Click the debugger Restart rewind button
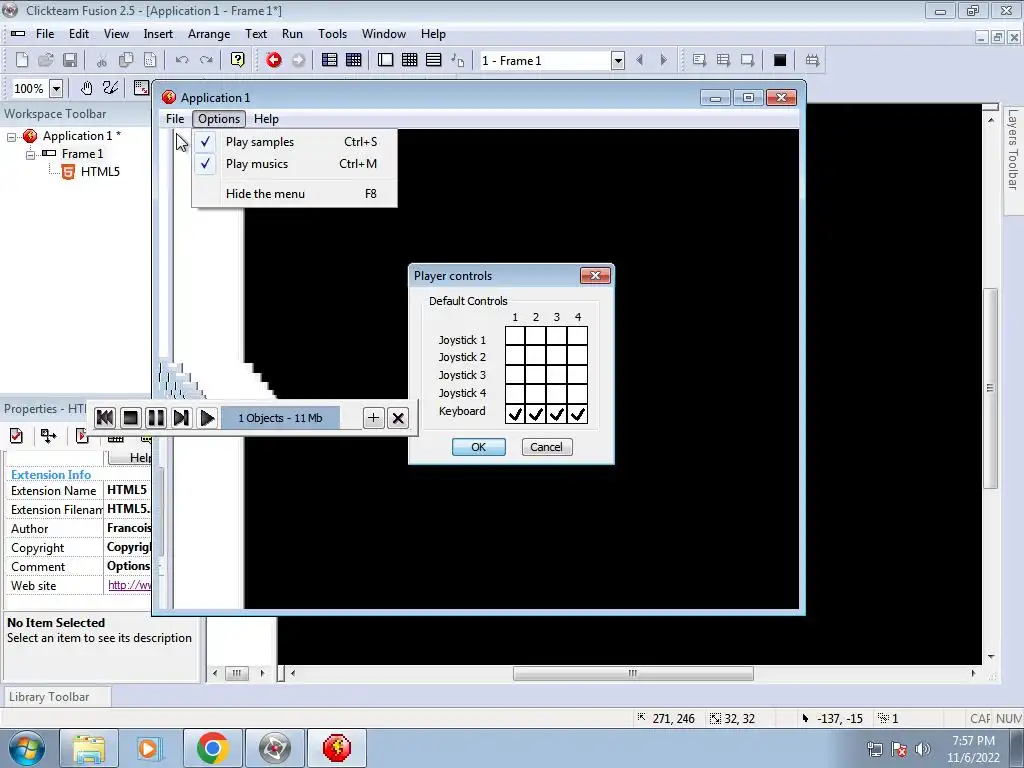Image resolution: width=1024 pixels, height=768 pixels. click(x=104, y=418)
